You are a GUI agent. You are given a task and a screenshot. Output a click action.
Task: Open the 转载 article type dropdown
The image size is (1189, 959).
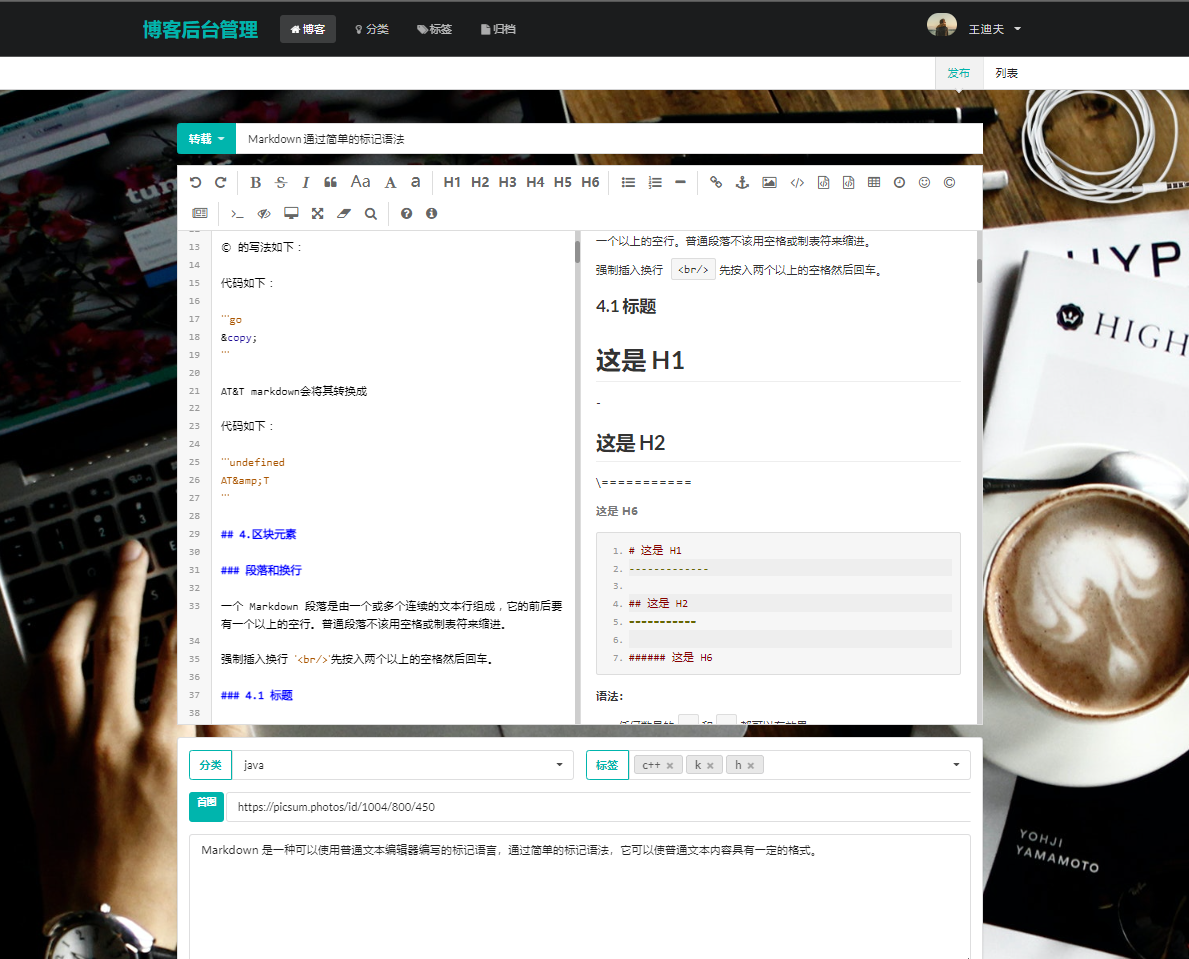click(x=206, y=139)
